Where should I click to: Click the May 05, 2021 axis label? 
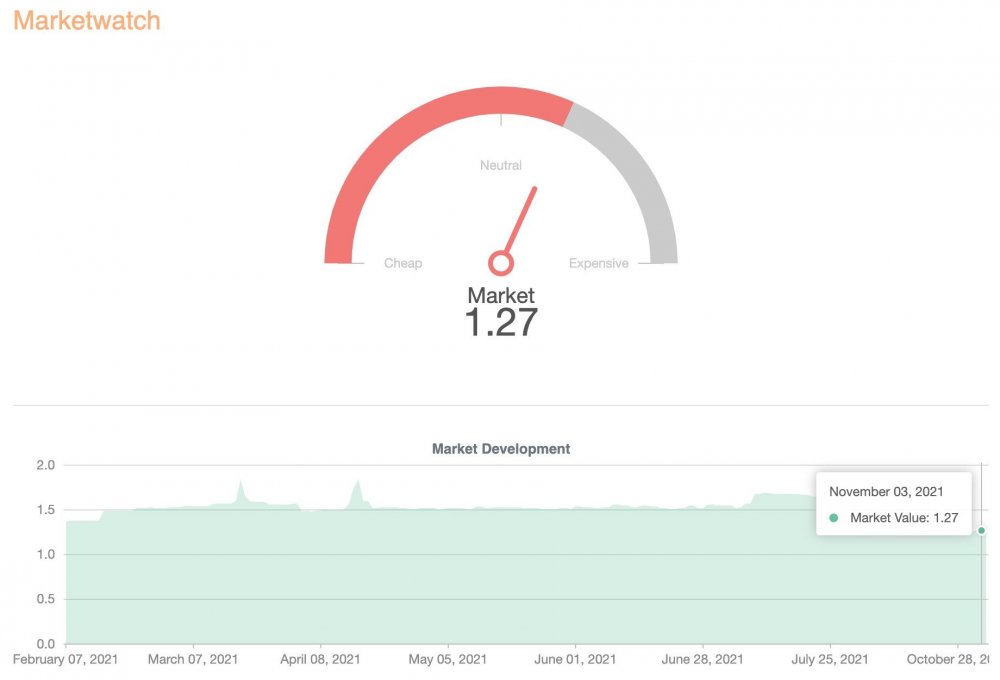coord(448,659)
